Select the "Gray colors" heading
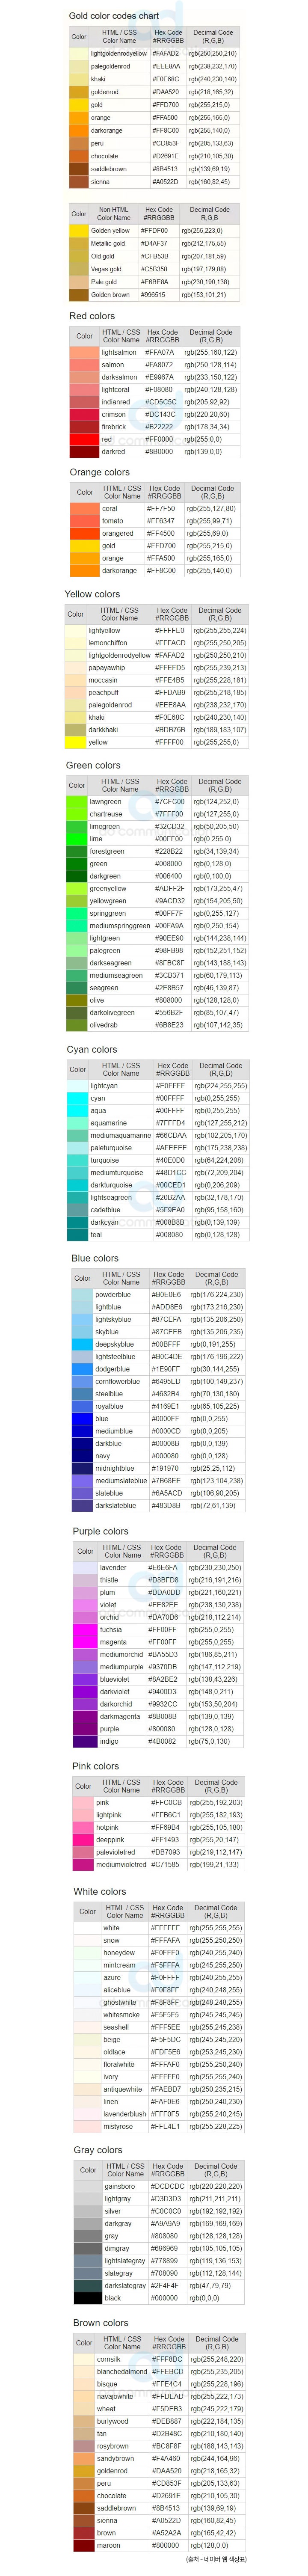Image resolution: width=308 pixels, height=2576 pixels. (x=98, y=2150)
